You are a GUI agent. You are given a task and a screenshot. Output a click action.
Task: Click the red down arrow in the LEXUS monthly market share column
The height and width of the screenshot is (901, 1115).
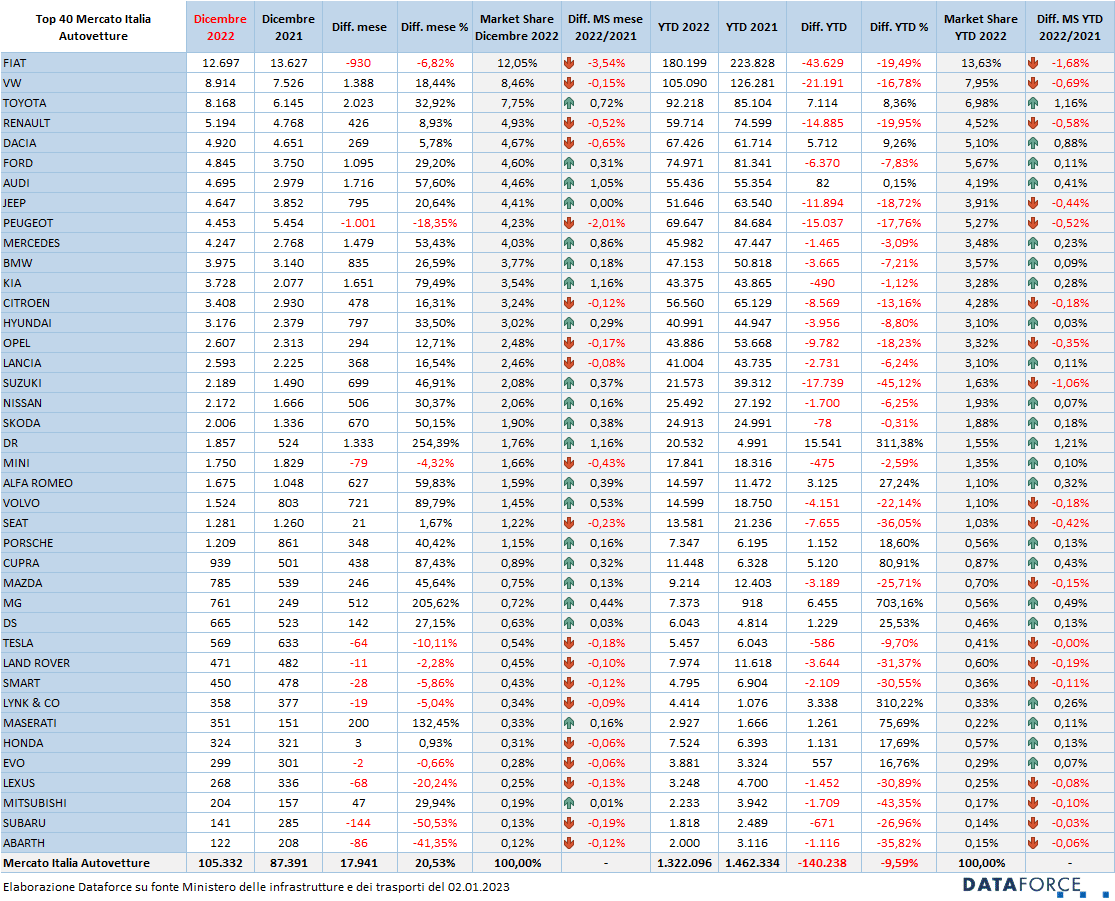tap(569, 783)
